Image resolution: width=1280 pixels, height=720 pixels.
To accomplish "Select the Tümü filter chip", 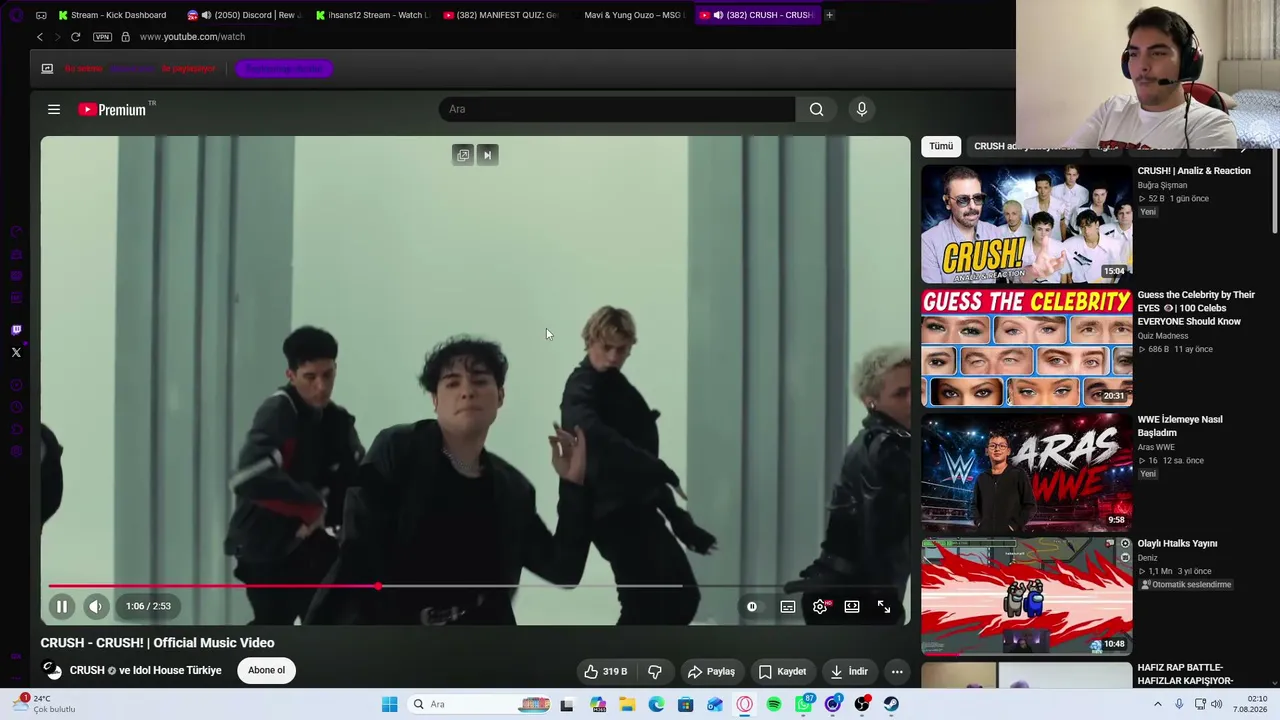I will click(941, 146).
